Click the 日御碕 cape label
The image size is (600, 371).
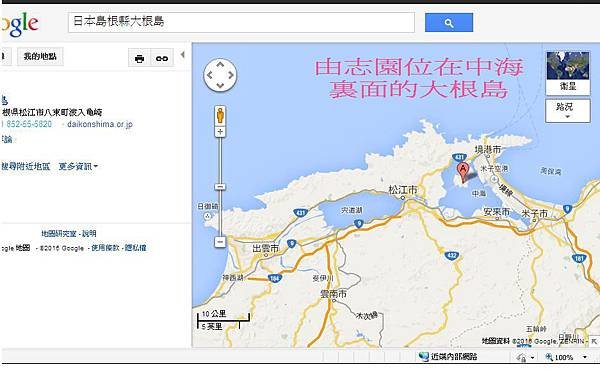(x=208, y=207)
